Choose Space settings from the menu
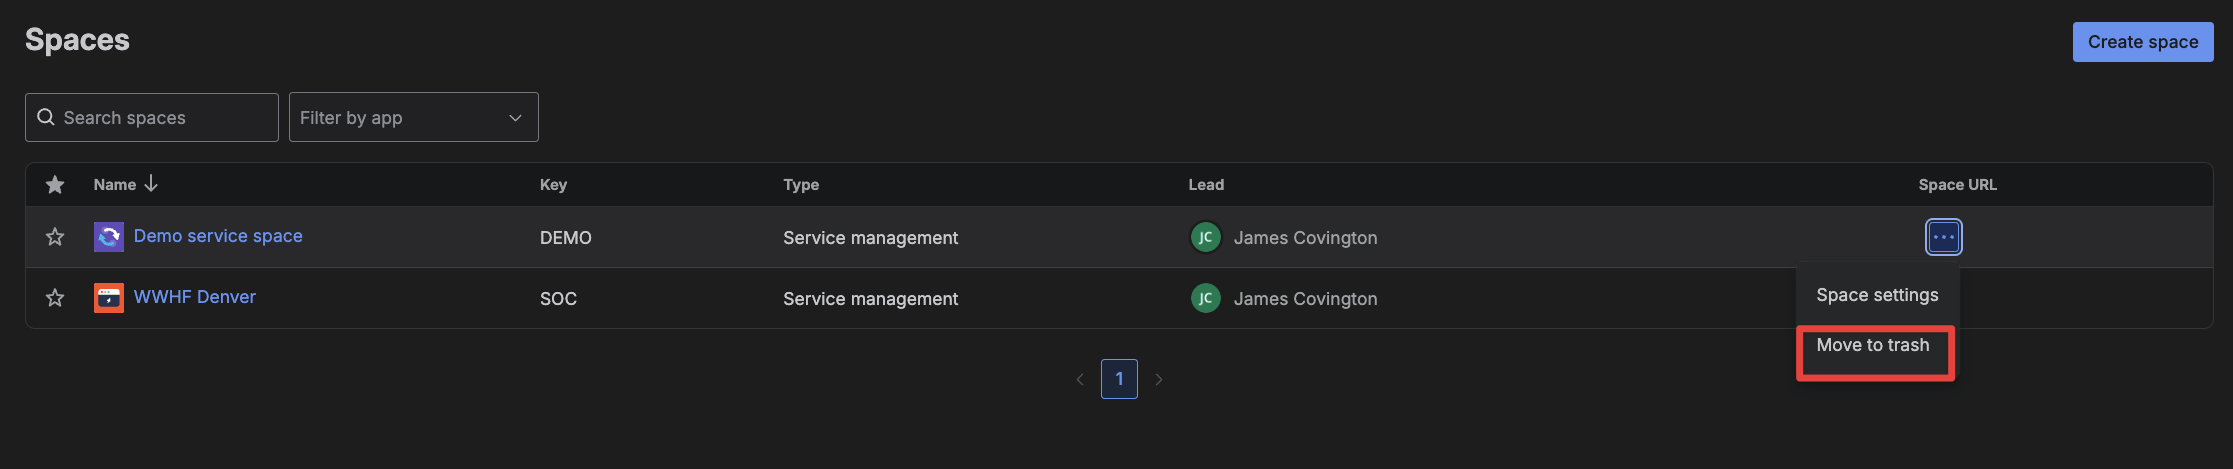Viewport: 2233px width, 469px height. point(1876,295)
